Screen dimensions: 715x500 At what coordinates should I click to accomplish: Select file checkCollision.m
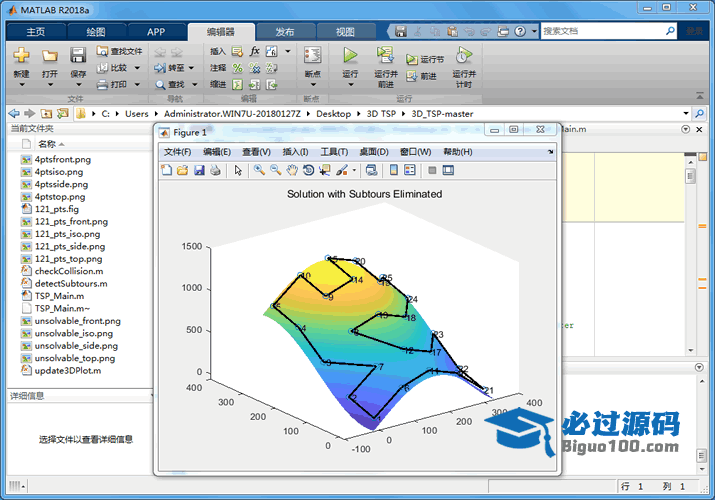point(69,271)
